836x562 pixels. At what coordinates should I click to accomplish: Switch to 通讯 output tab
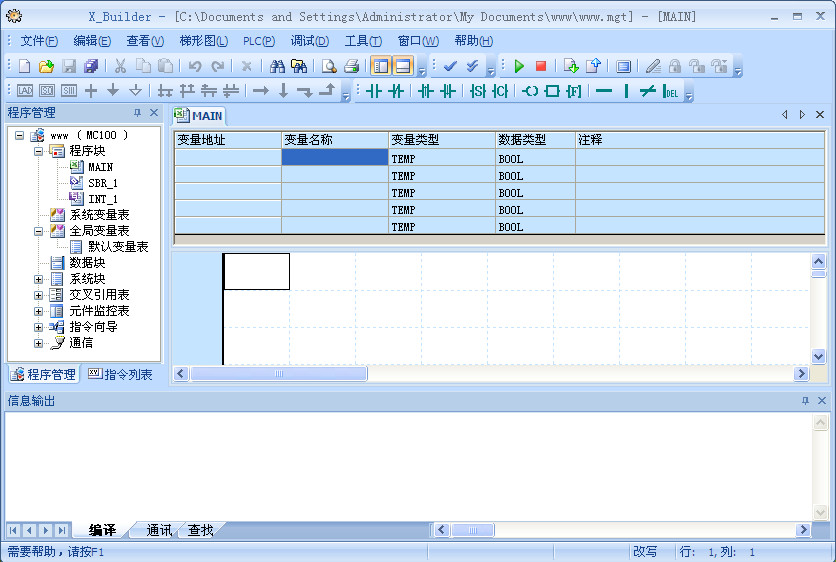pos(159,530)
